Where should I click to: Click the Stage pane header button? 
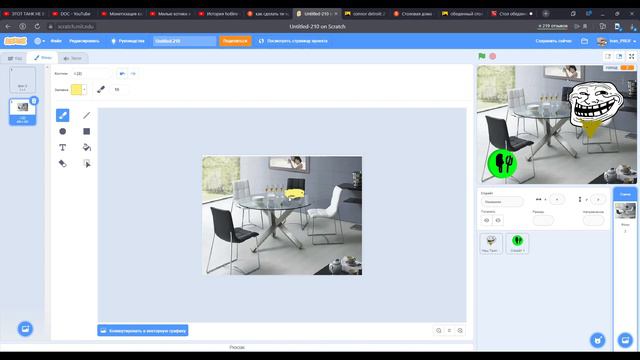coord(625,194)
